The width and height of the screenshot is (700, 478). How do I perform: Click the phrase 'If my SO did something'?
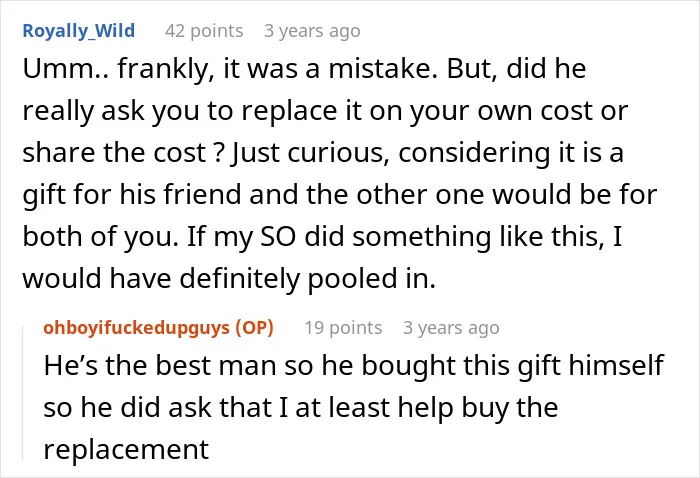(338, 237)
